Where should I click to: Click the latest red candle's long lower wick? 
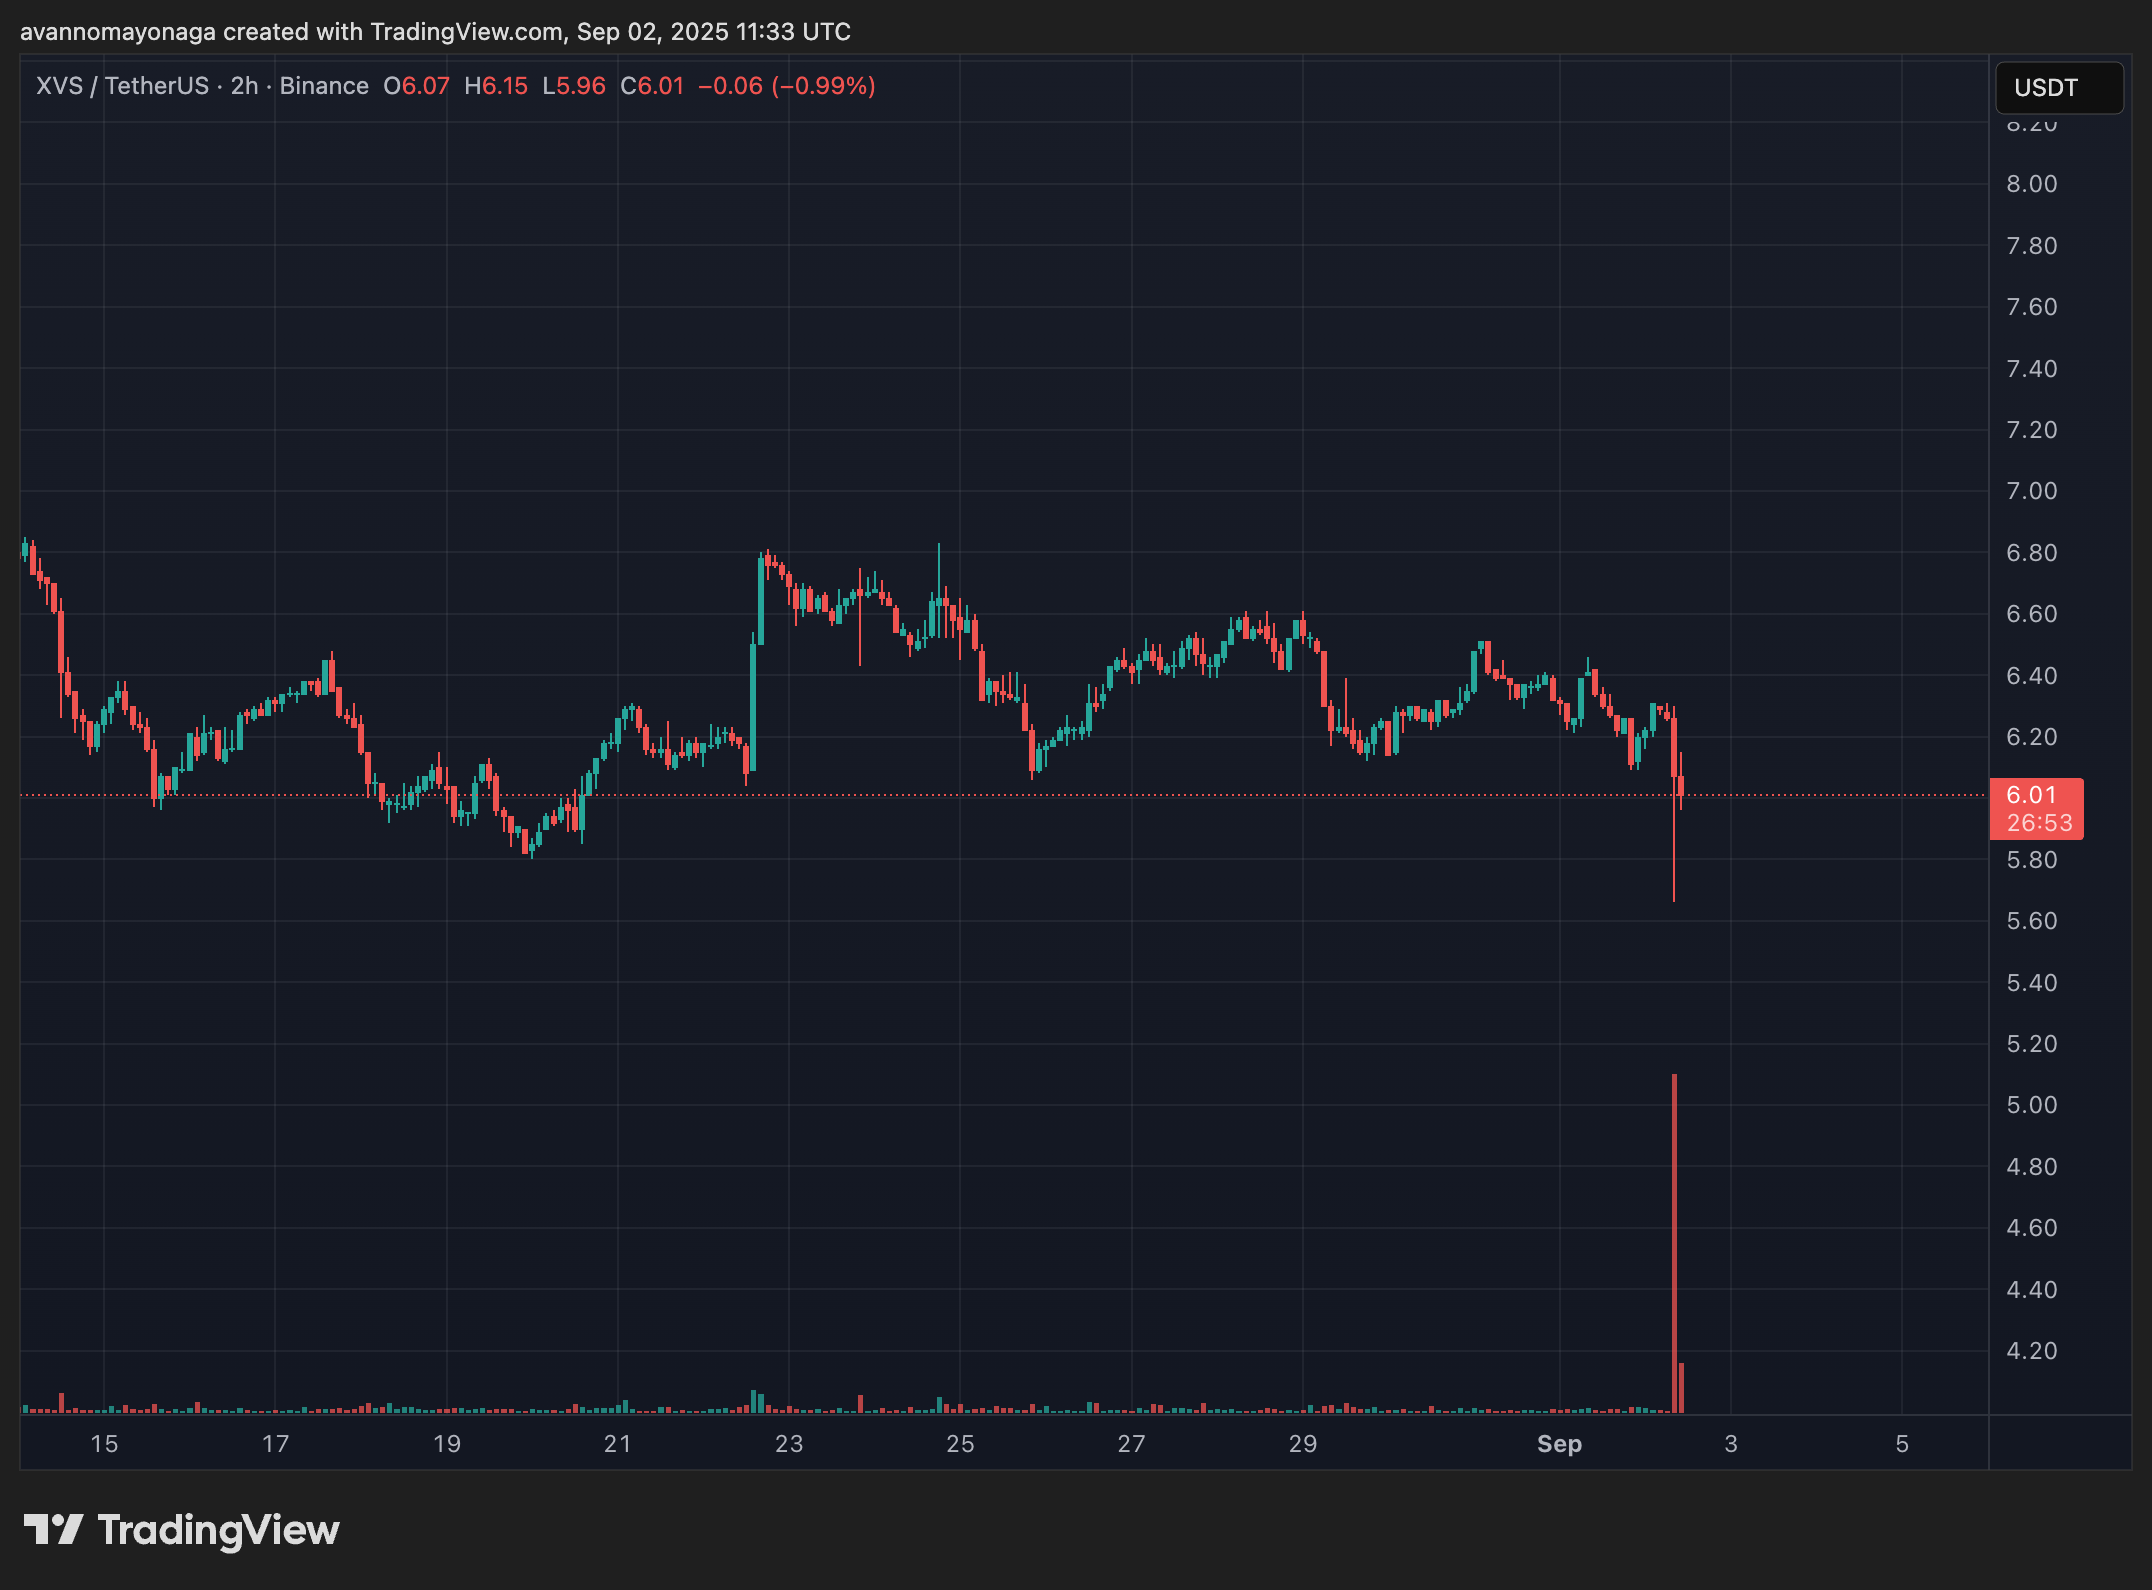pyautogui.click(x=1674, y=850)
